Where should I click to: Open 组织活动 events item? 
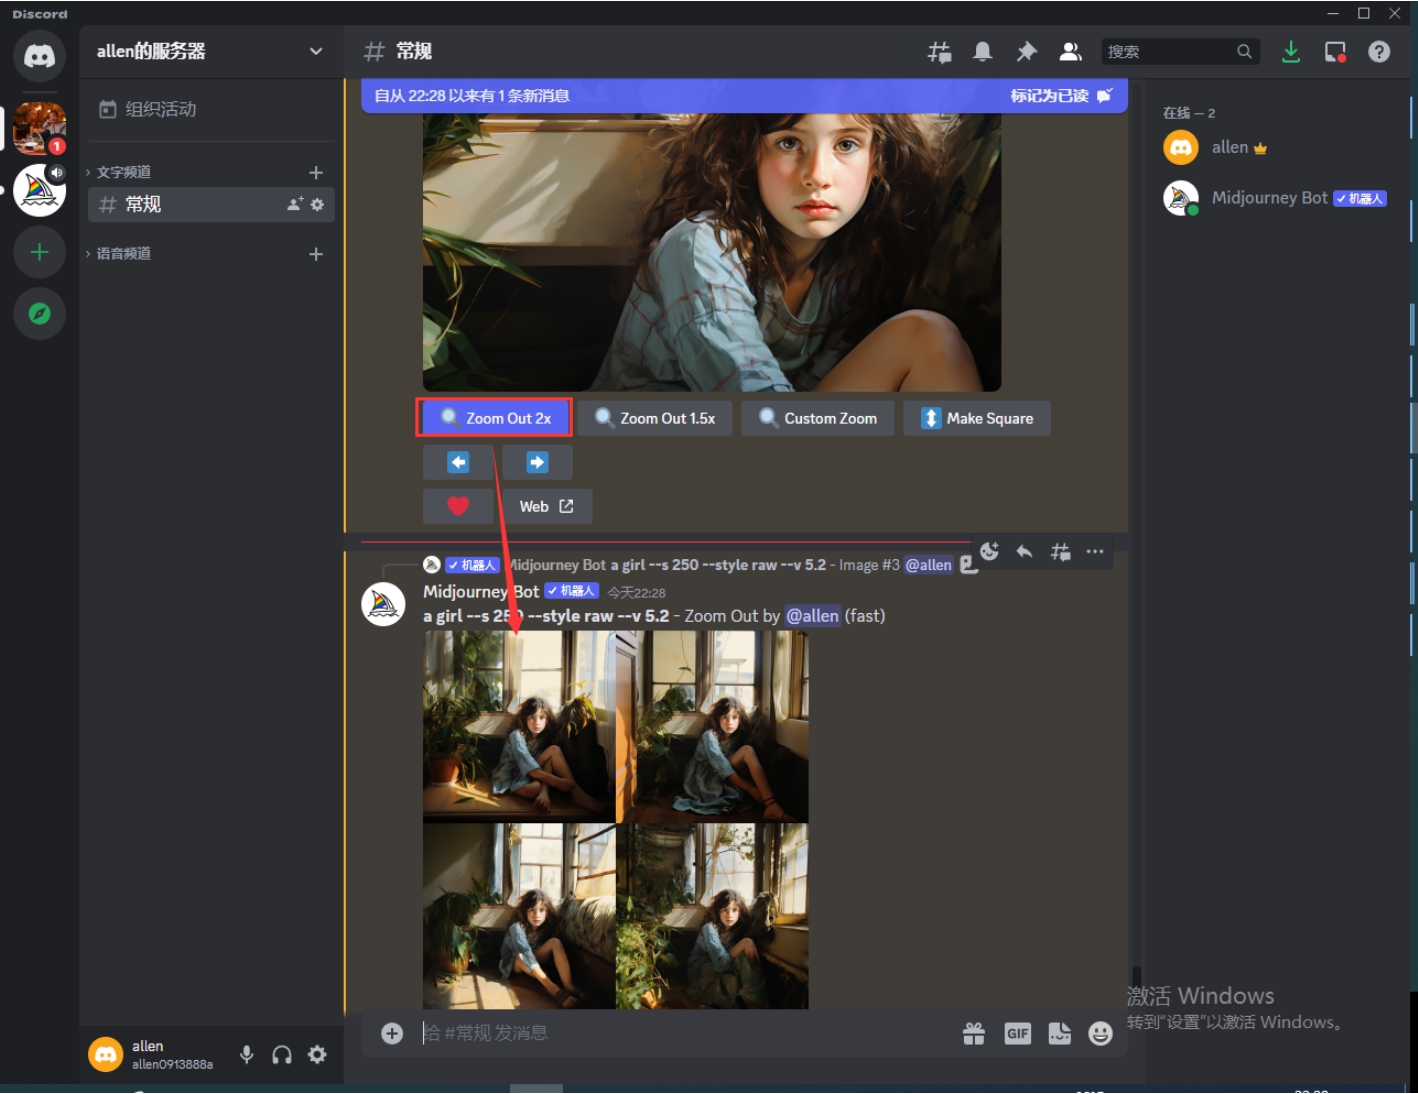pyautogui.click(x=160, y=109)
